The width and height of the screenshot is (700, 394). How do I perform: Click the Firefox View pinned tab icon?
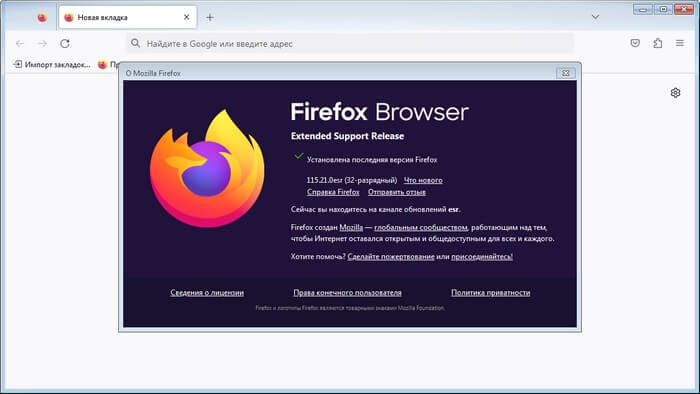point(42,17)
